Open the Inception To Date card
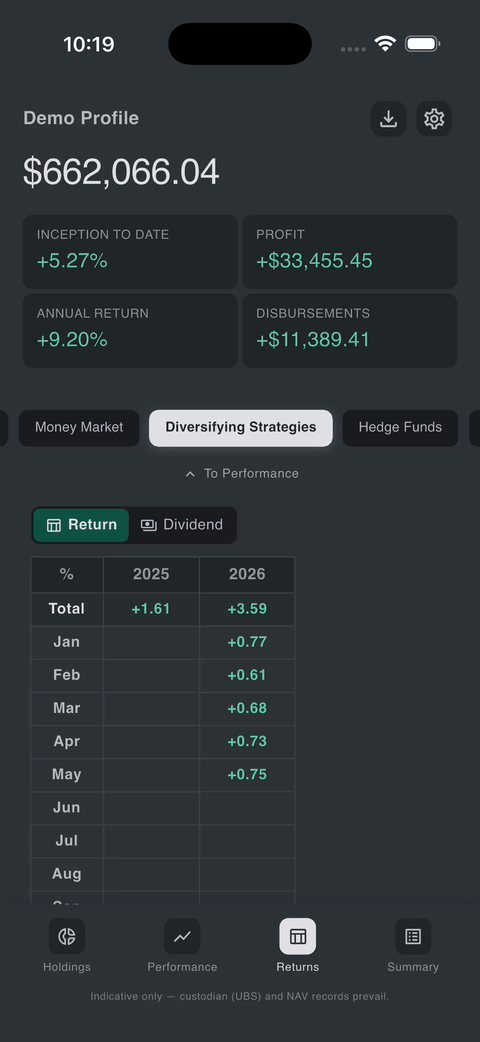 click(x=130, y=251)
